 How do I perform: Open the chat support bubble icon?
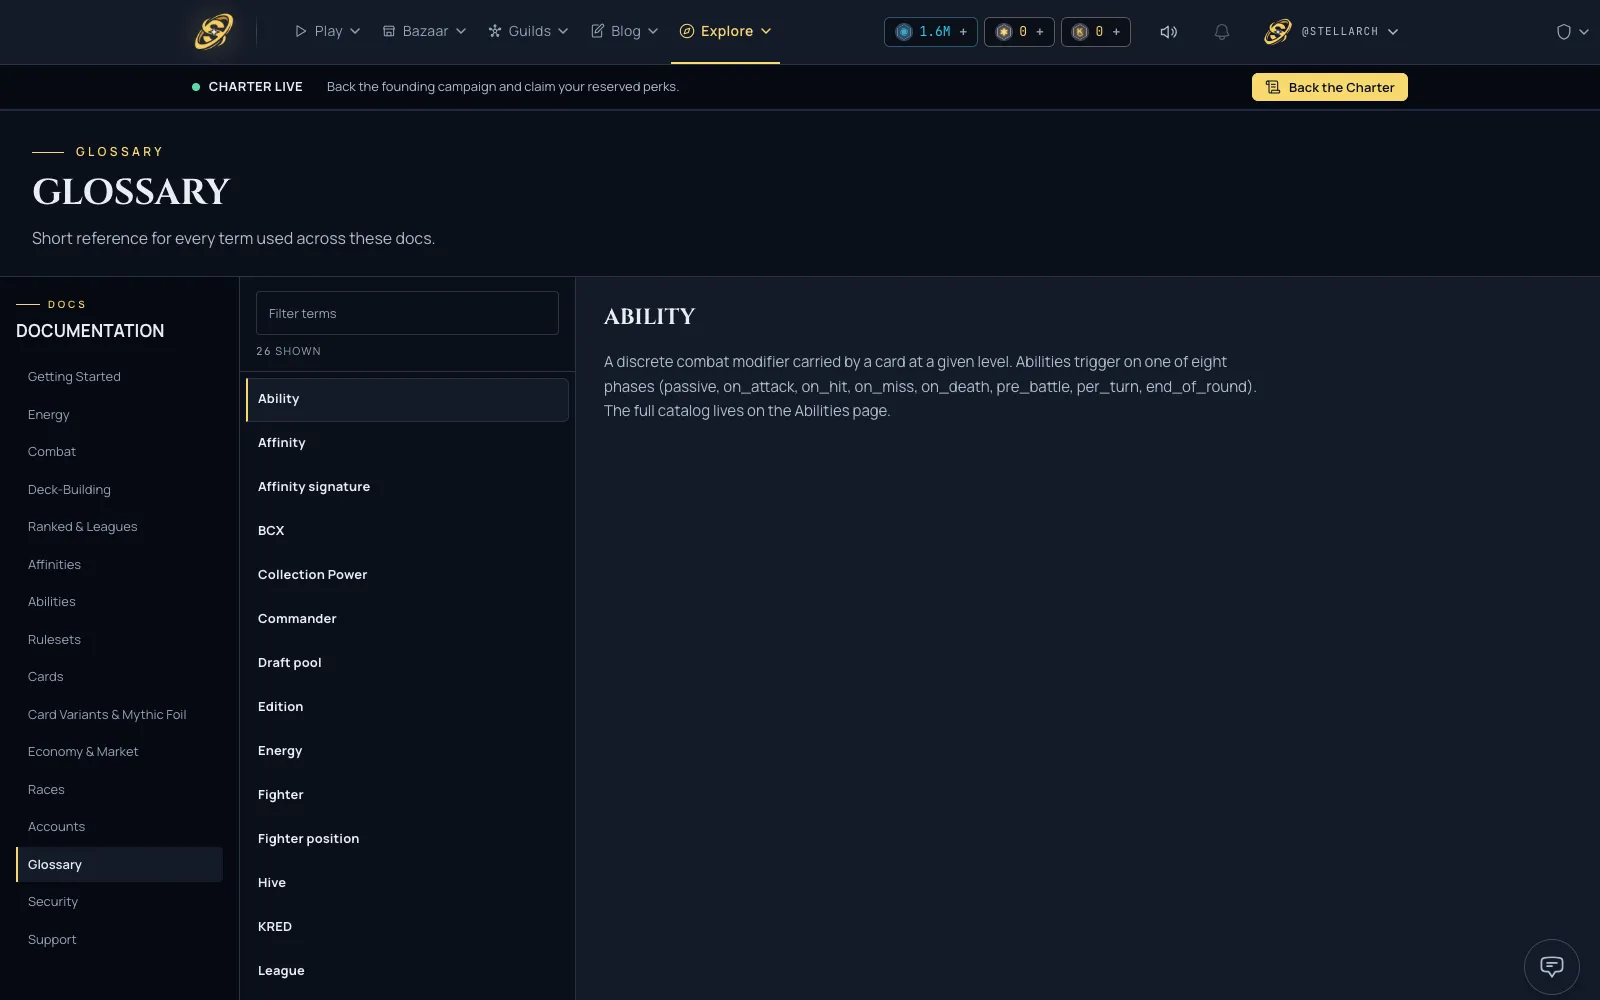click(x=1551, y=966)
